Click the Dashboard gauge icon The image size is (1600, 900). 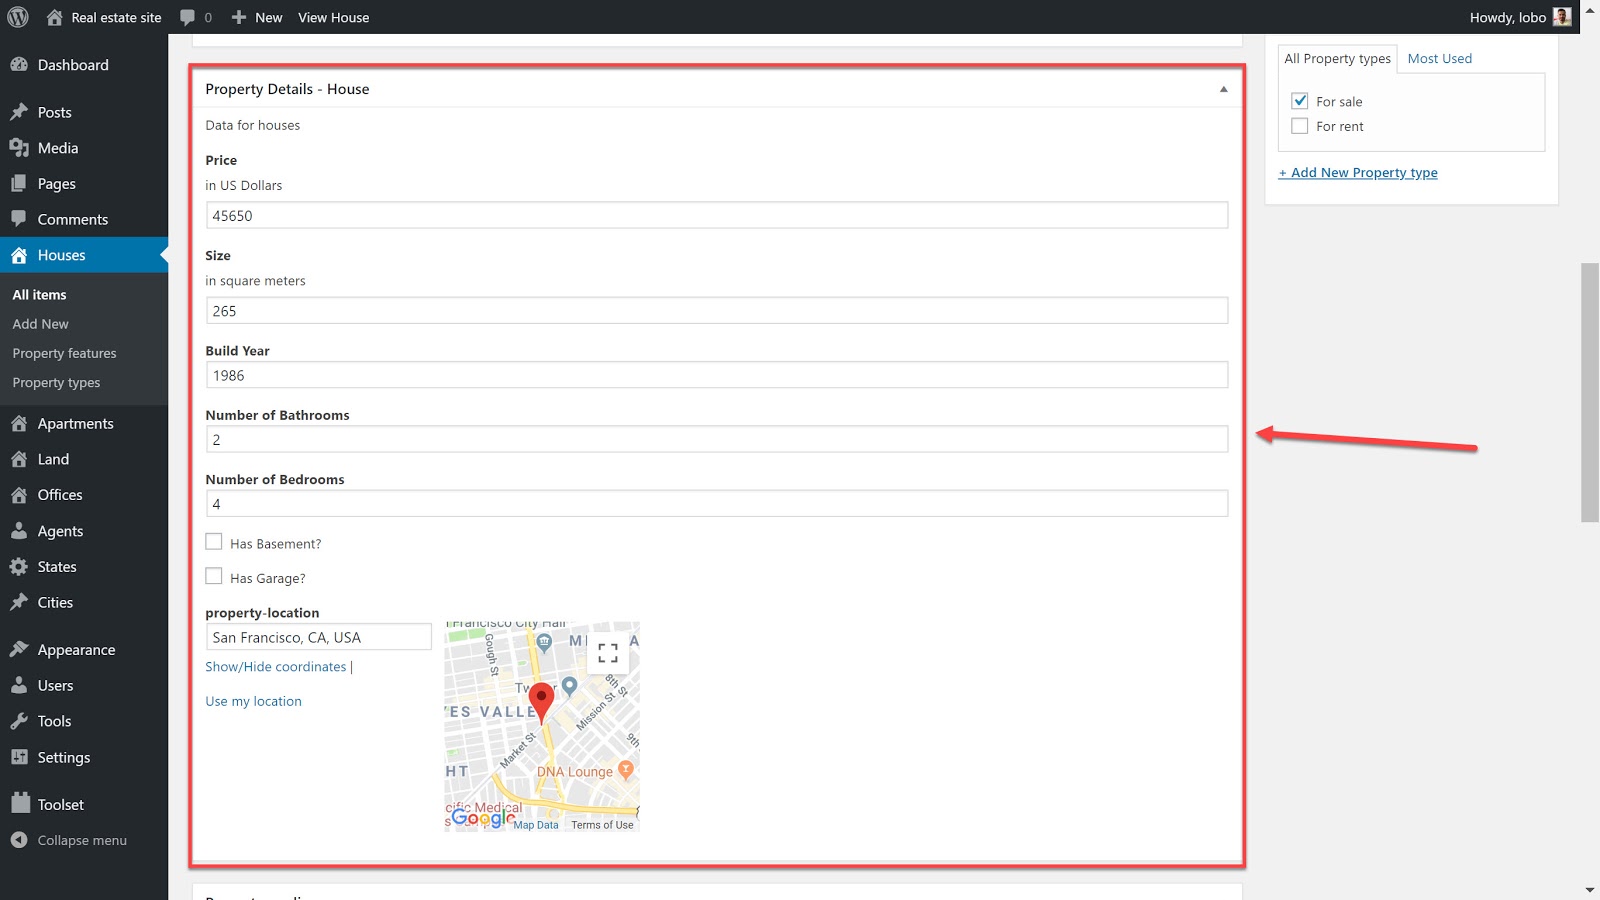coord(19,65)
